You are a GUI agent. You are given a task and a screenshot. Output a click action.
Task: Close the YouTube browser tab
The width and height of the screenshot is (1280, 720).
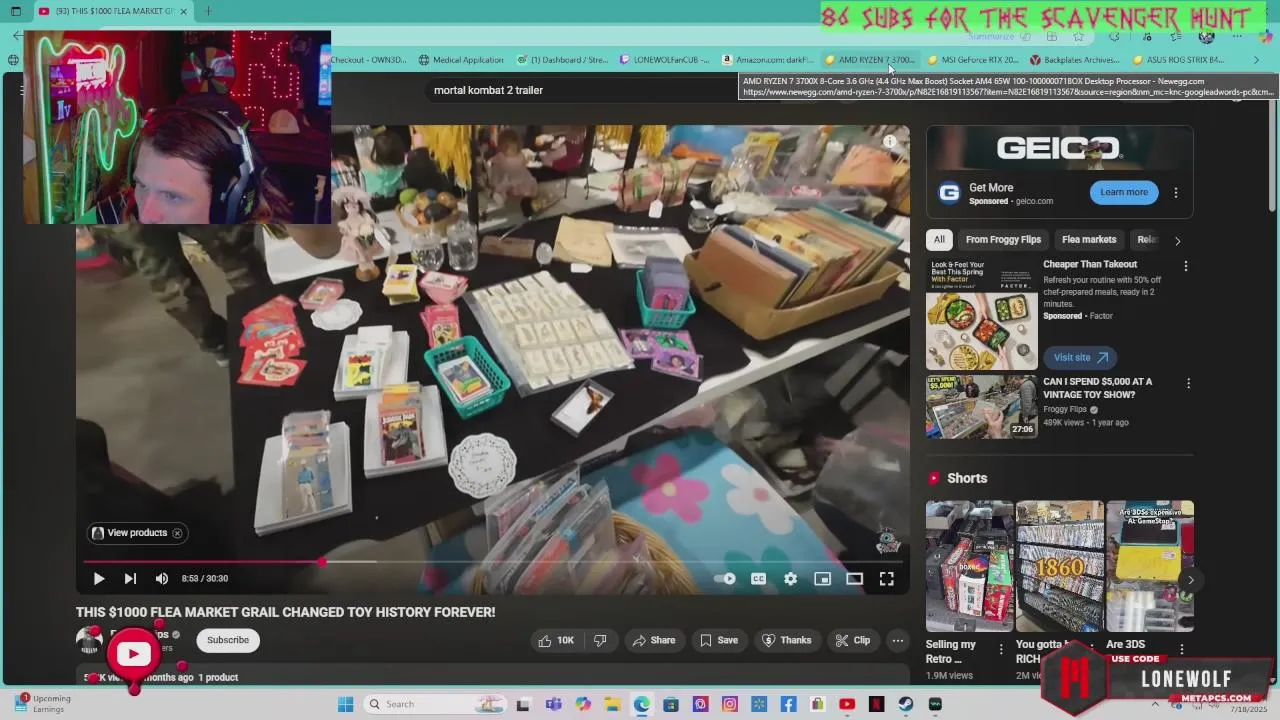click(183, 11)
